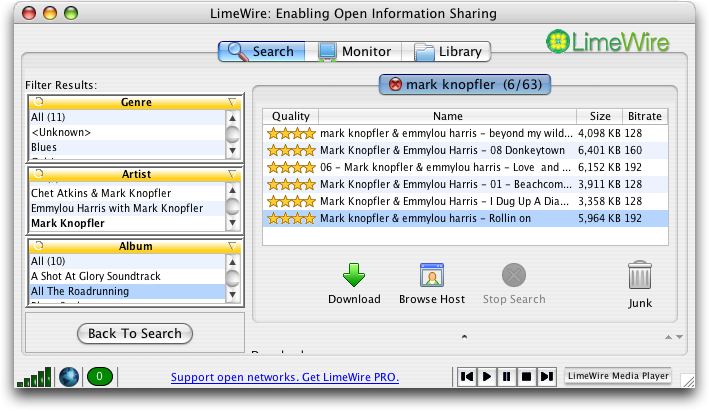Open the Get LimeWire PRO link
This screenshot has width=709, height=411.
click(284, 377)
